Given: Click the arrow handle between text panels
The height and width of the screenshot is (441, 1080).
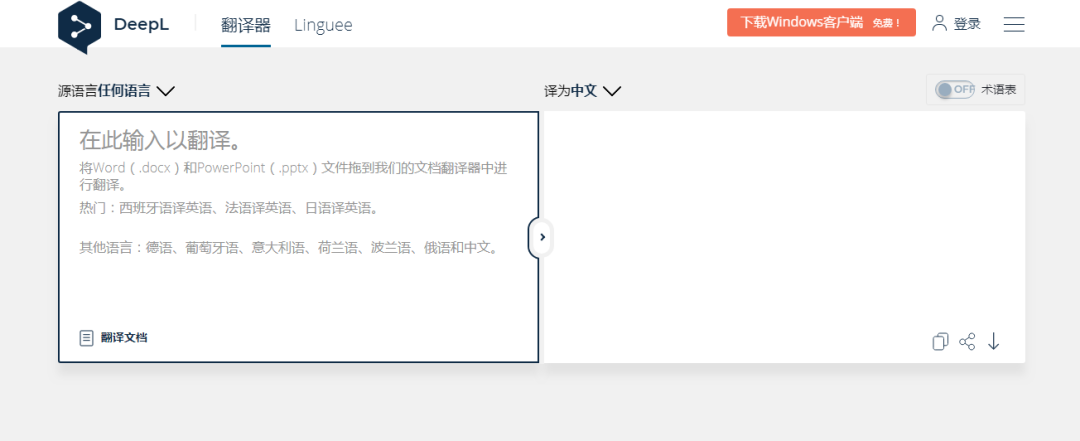Looking at the screenshot, I should (541, 237).
